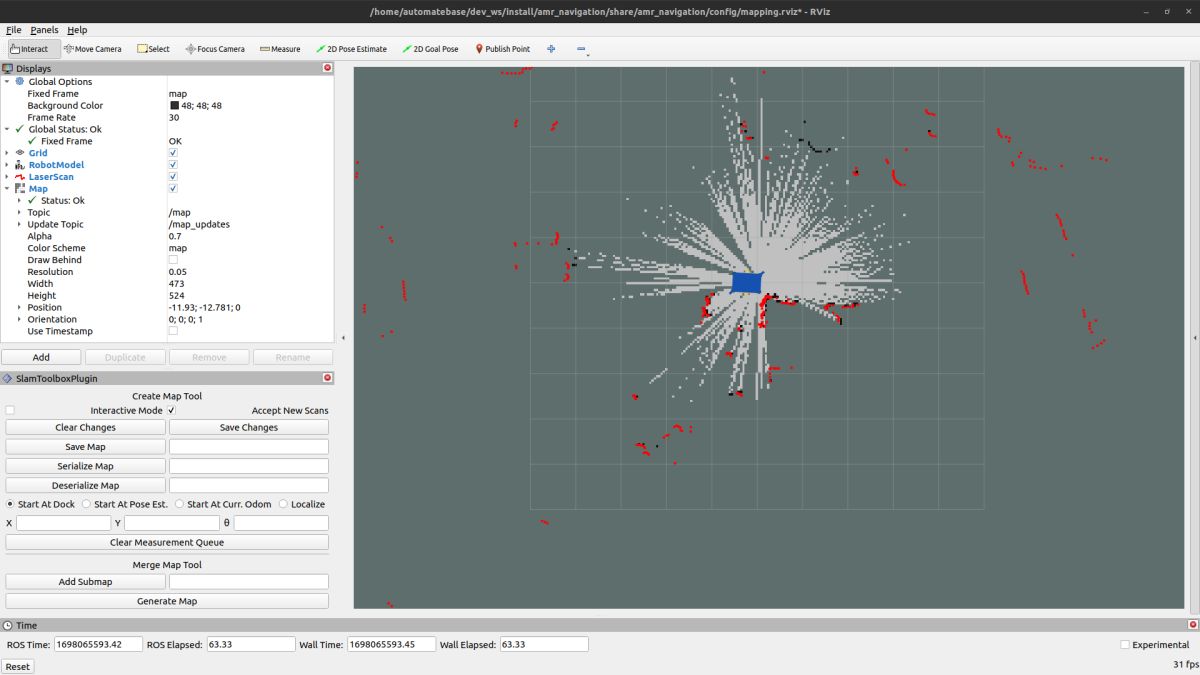Click the Save Changes button
This screenshot has width=1200, height=675.
point(249,427)
